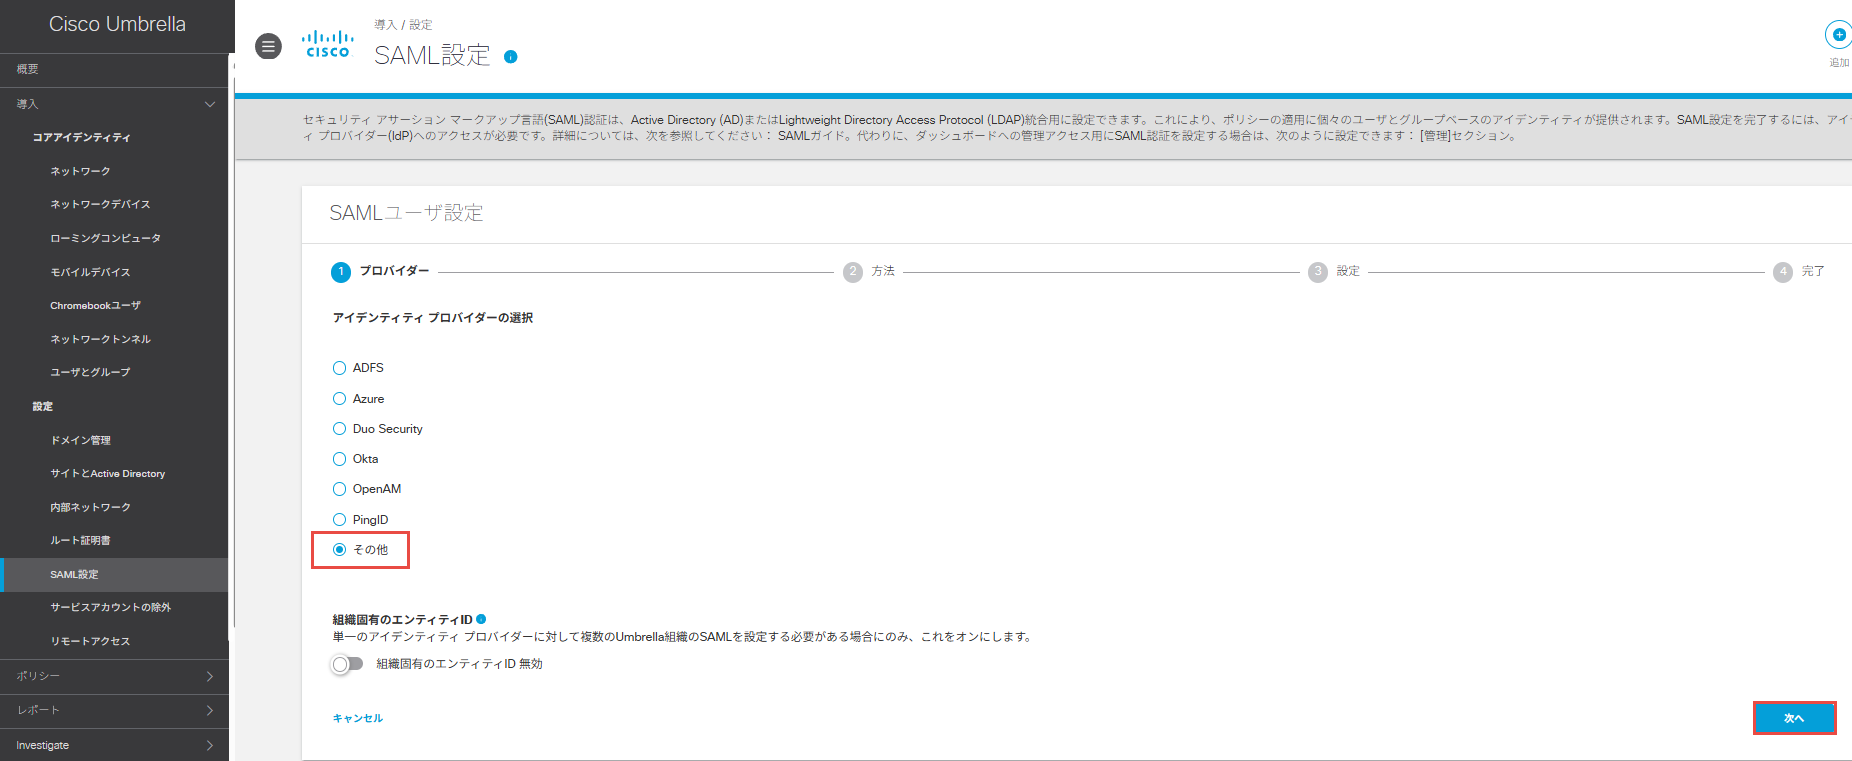Click the hamburger menu icon
The image size is (1852, 761).
click(268, 46)
